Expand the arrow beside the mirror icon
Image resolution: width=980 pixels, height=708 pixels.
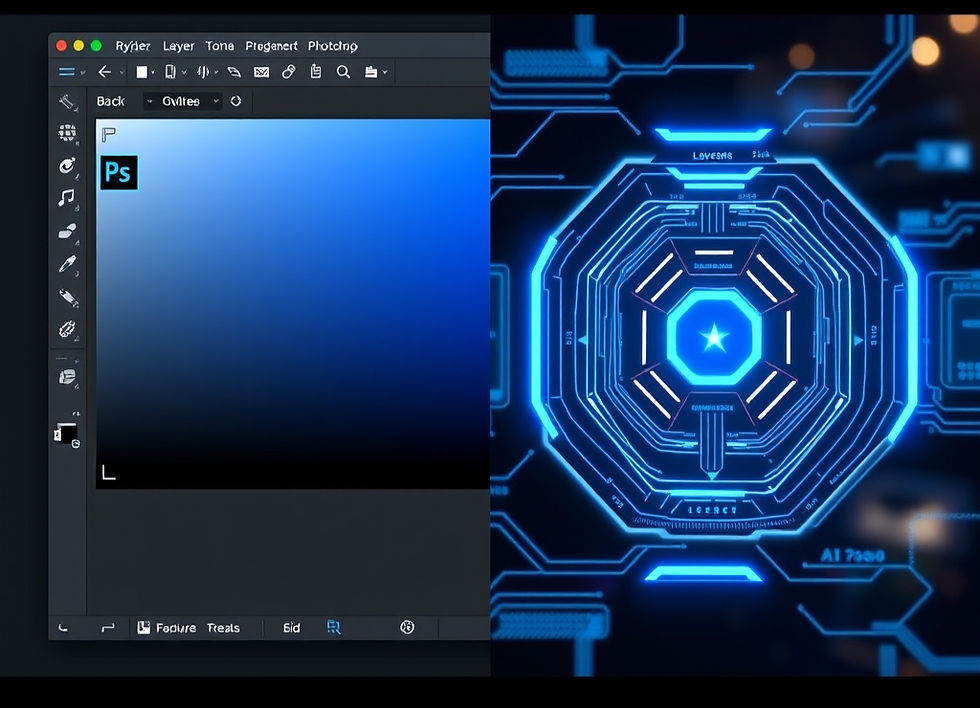(x=216, y=72)
